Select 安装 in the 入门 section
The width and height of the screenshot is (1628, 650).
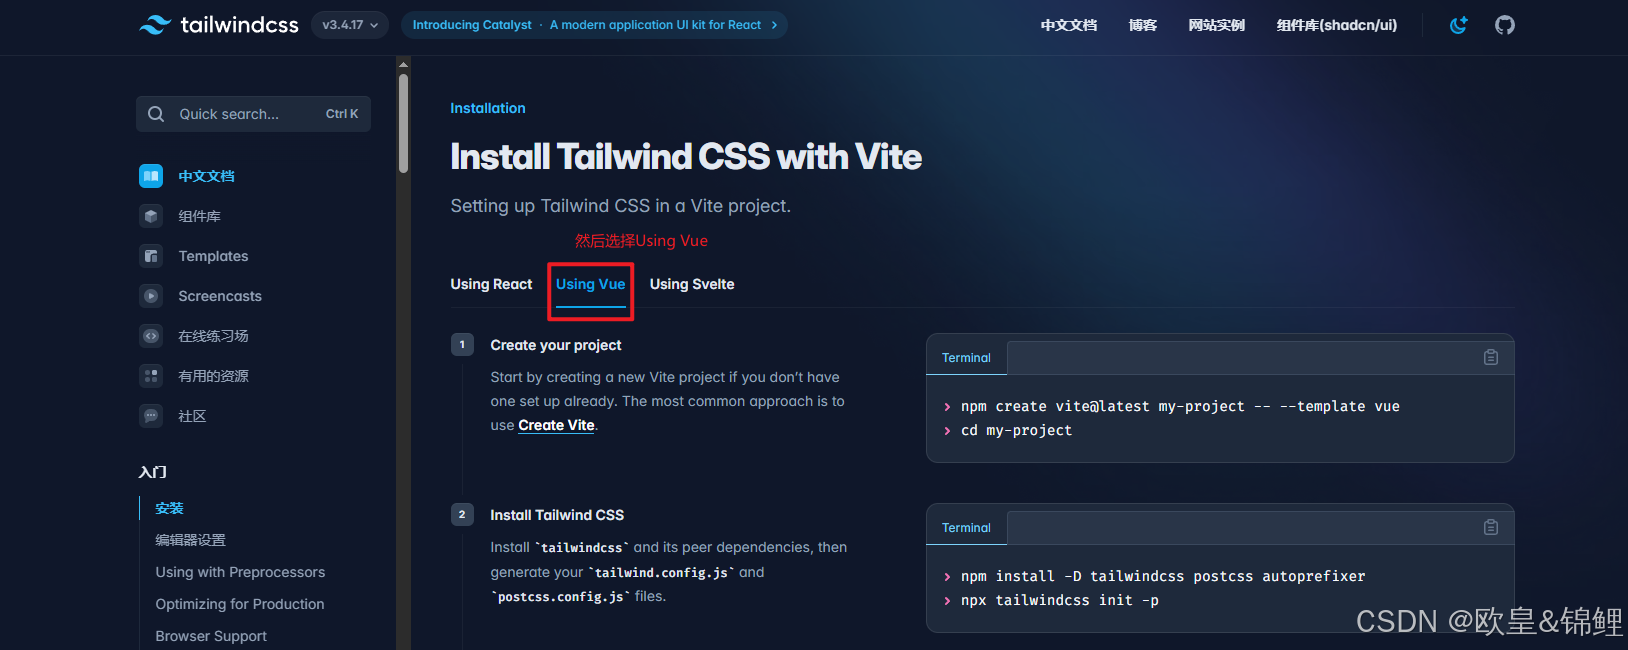click(169, 508)
